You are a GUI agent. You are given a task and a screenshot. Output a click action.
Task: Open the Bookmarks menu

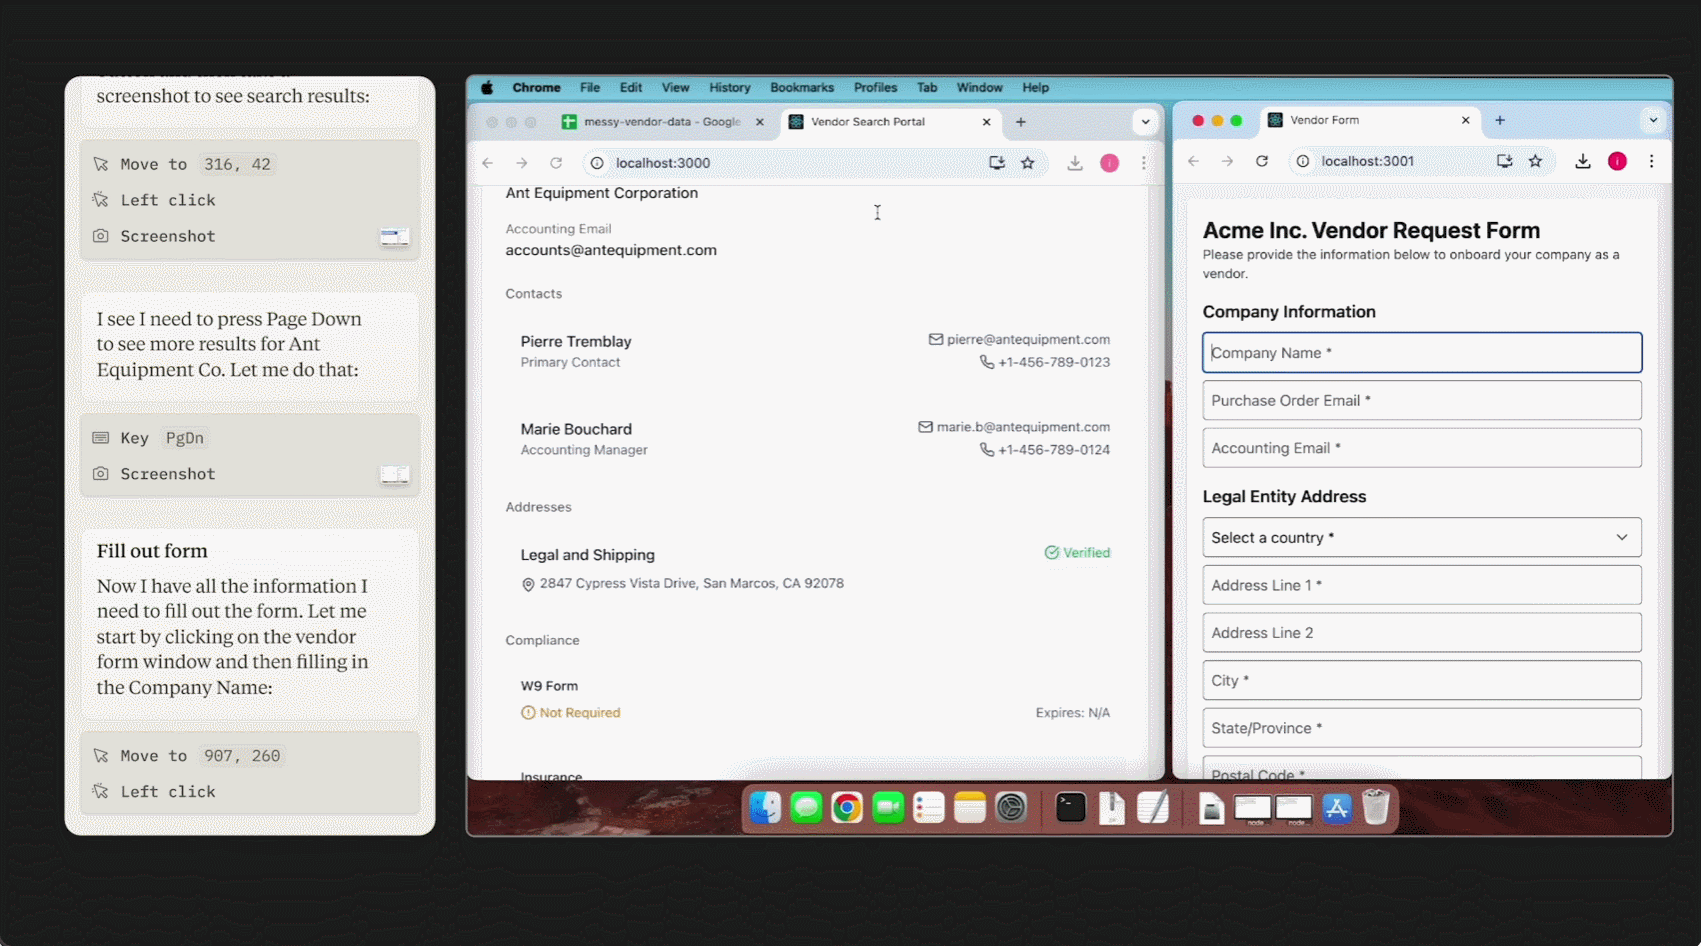click(x=802, y=88)
